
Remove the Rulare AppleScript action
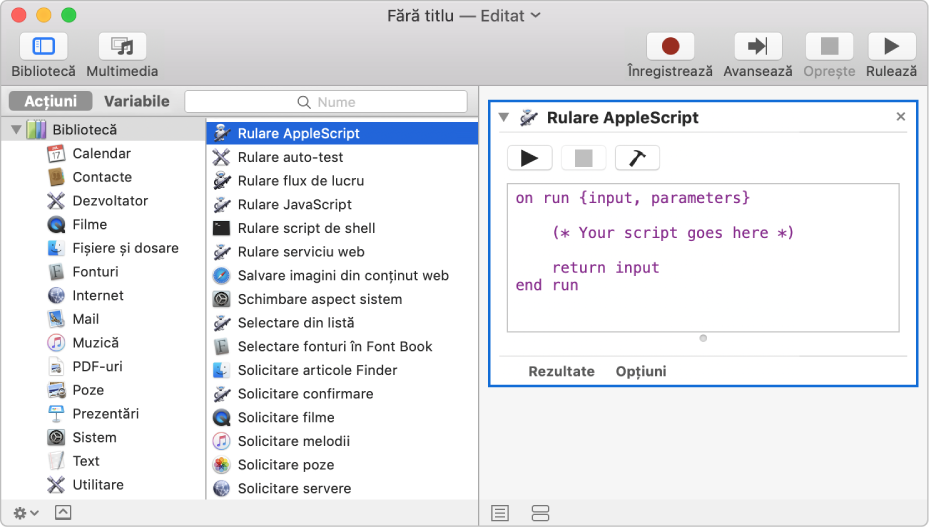[x=900, y=117]
